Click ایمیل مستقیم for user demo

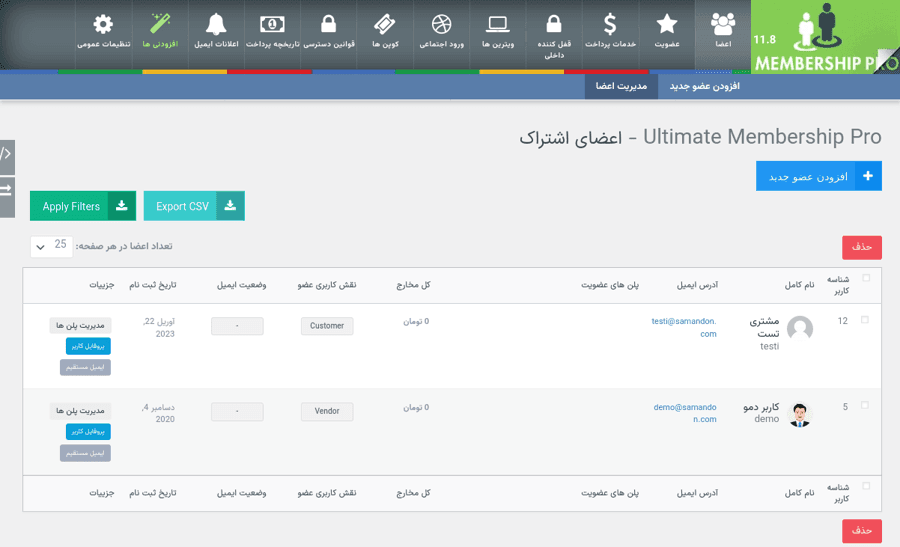point(85,453)
